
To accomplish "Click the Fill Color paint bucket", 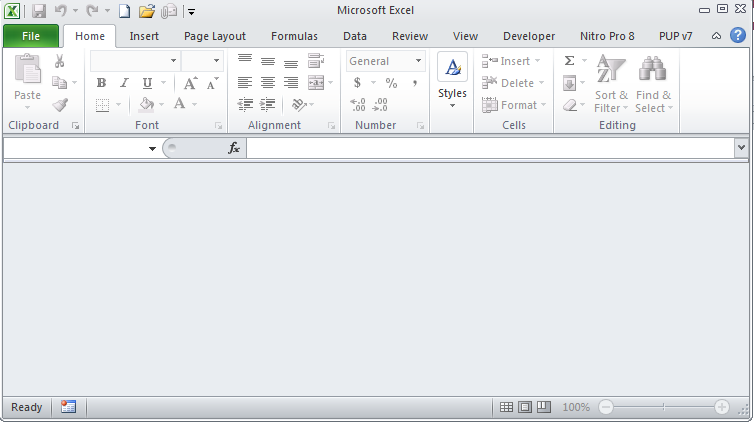I will point(147,104).
